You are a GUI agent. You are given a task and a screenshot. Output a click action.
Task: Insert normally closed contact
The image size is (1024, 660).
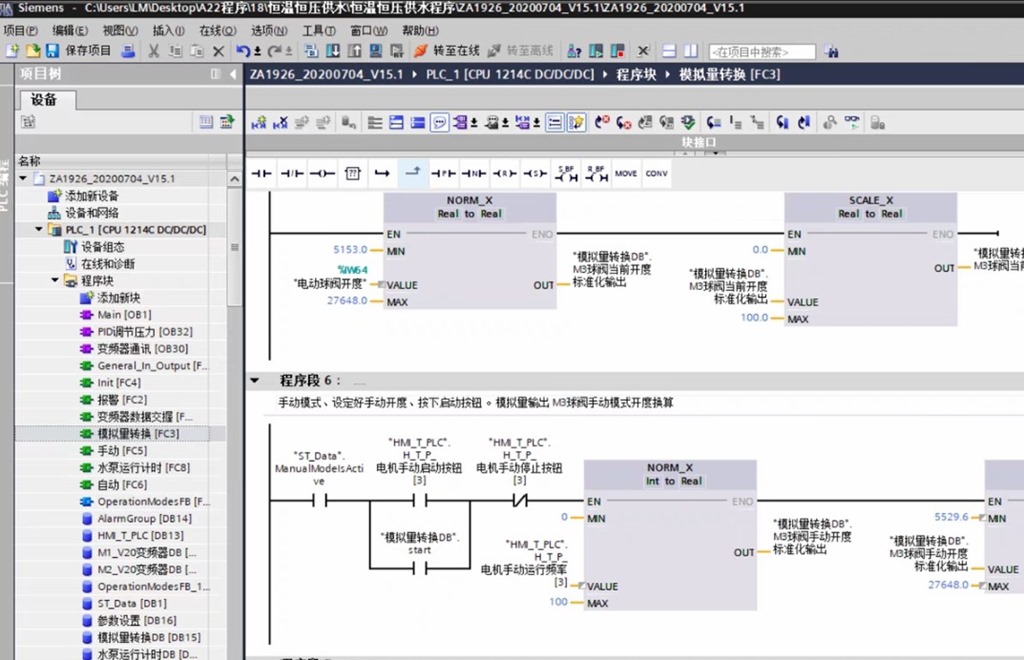[x=292, y=174]
